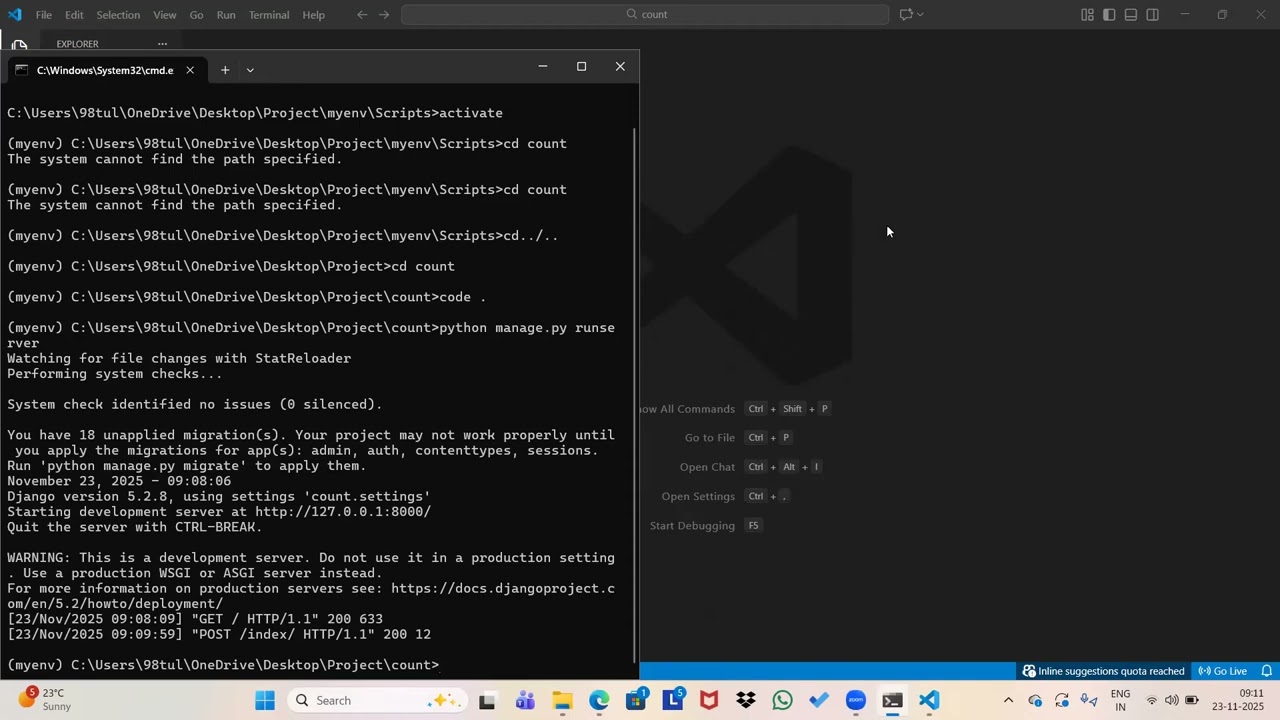Click the terminal command prompt line
This screenshot has width=1280, height=720.
(223, 665)
